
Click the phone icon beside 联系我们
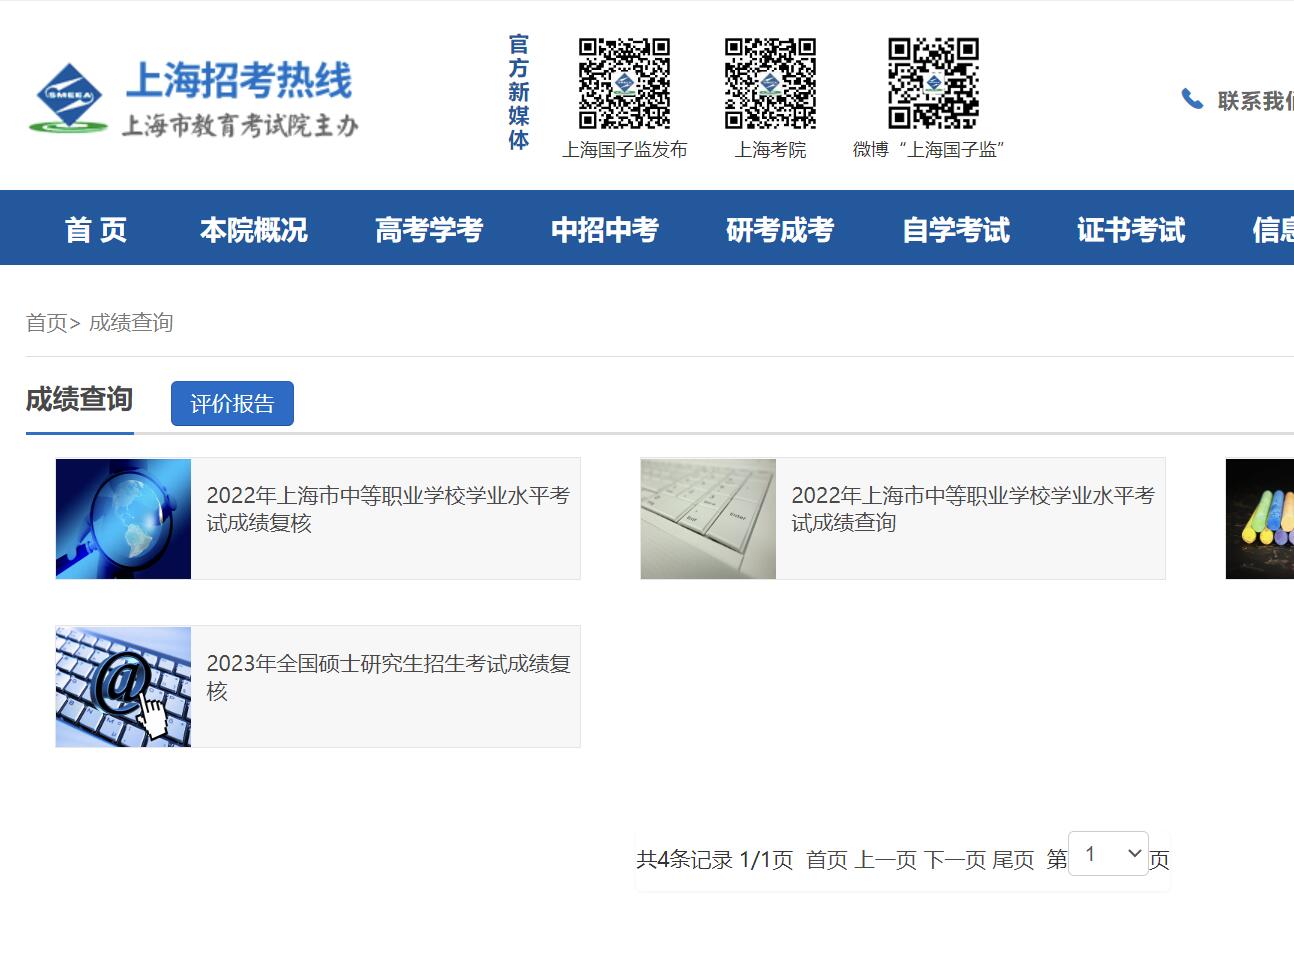tap(1192, 99)
